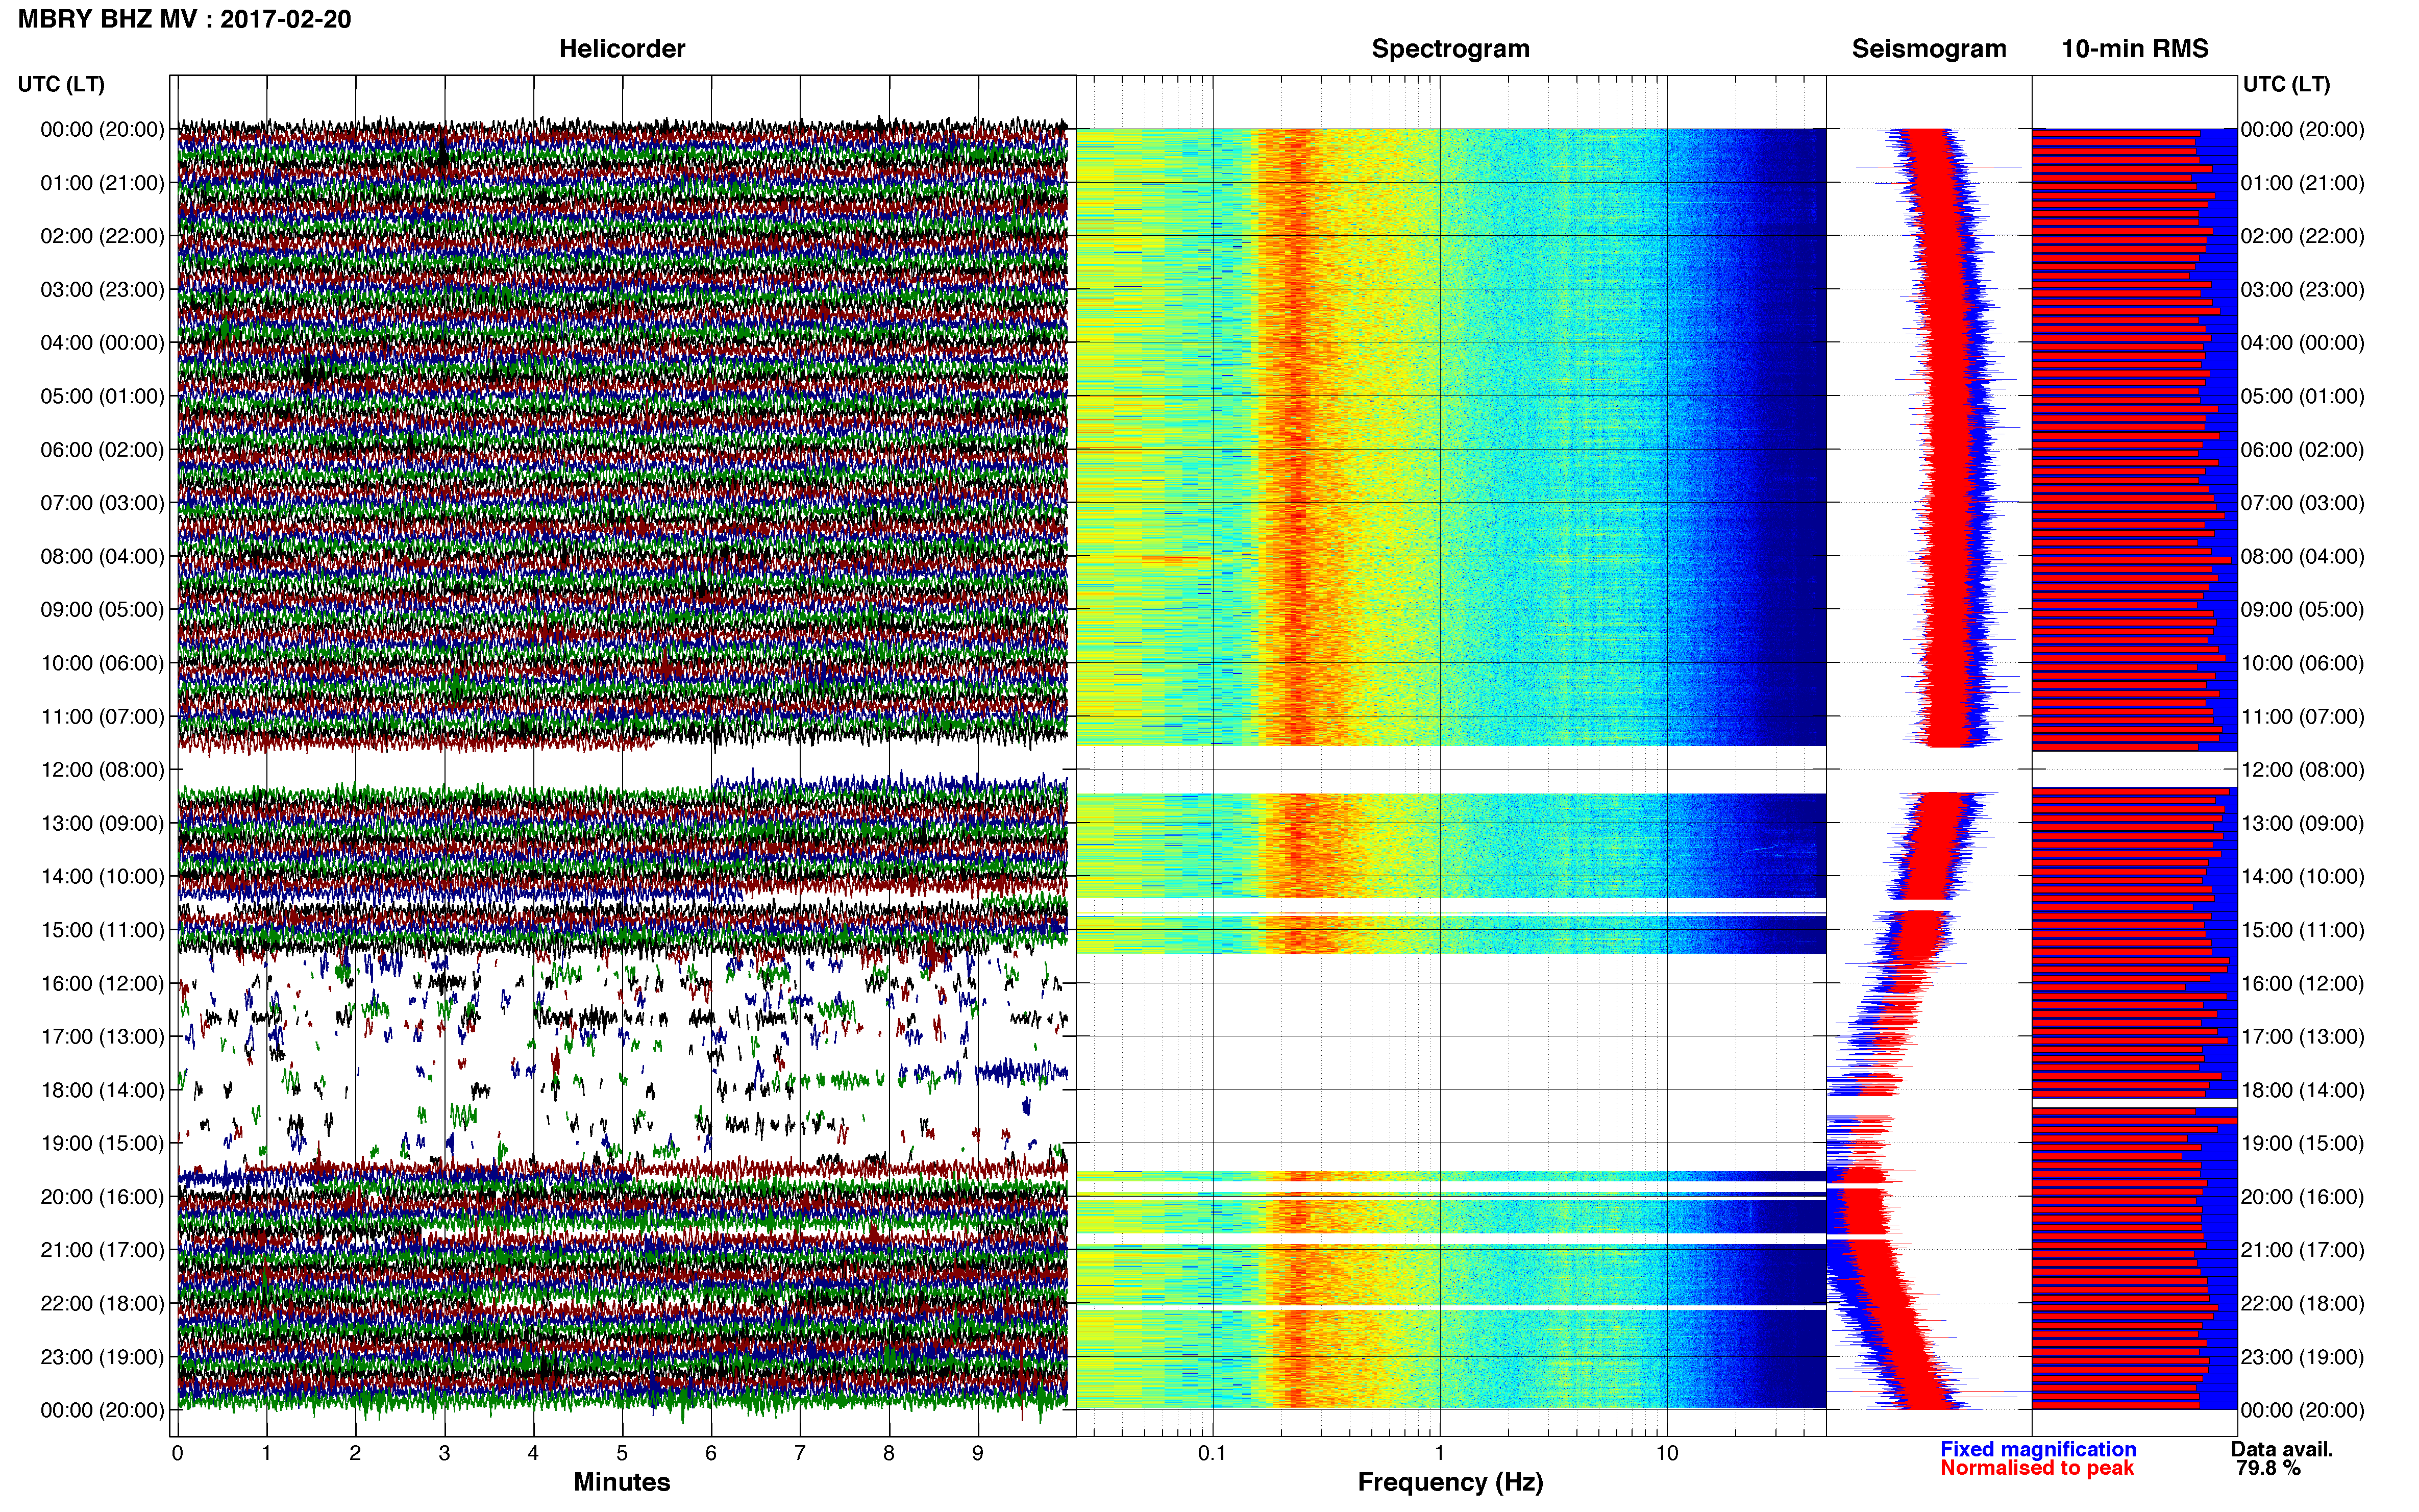
Task: Click minute tick label '7' on helicorder axis
Action: coord(800,1454)
